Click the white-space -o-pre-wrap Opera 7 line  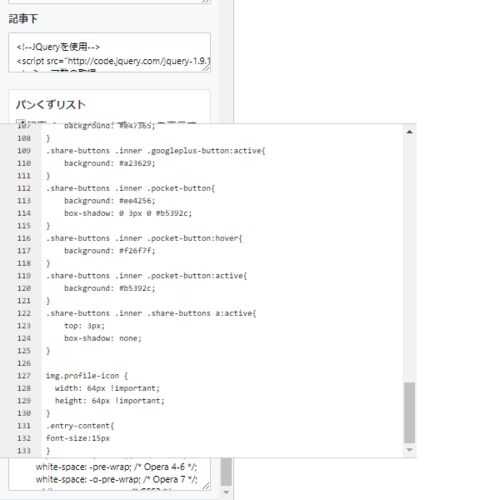(116, 479)
